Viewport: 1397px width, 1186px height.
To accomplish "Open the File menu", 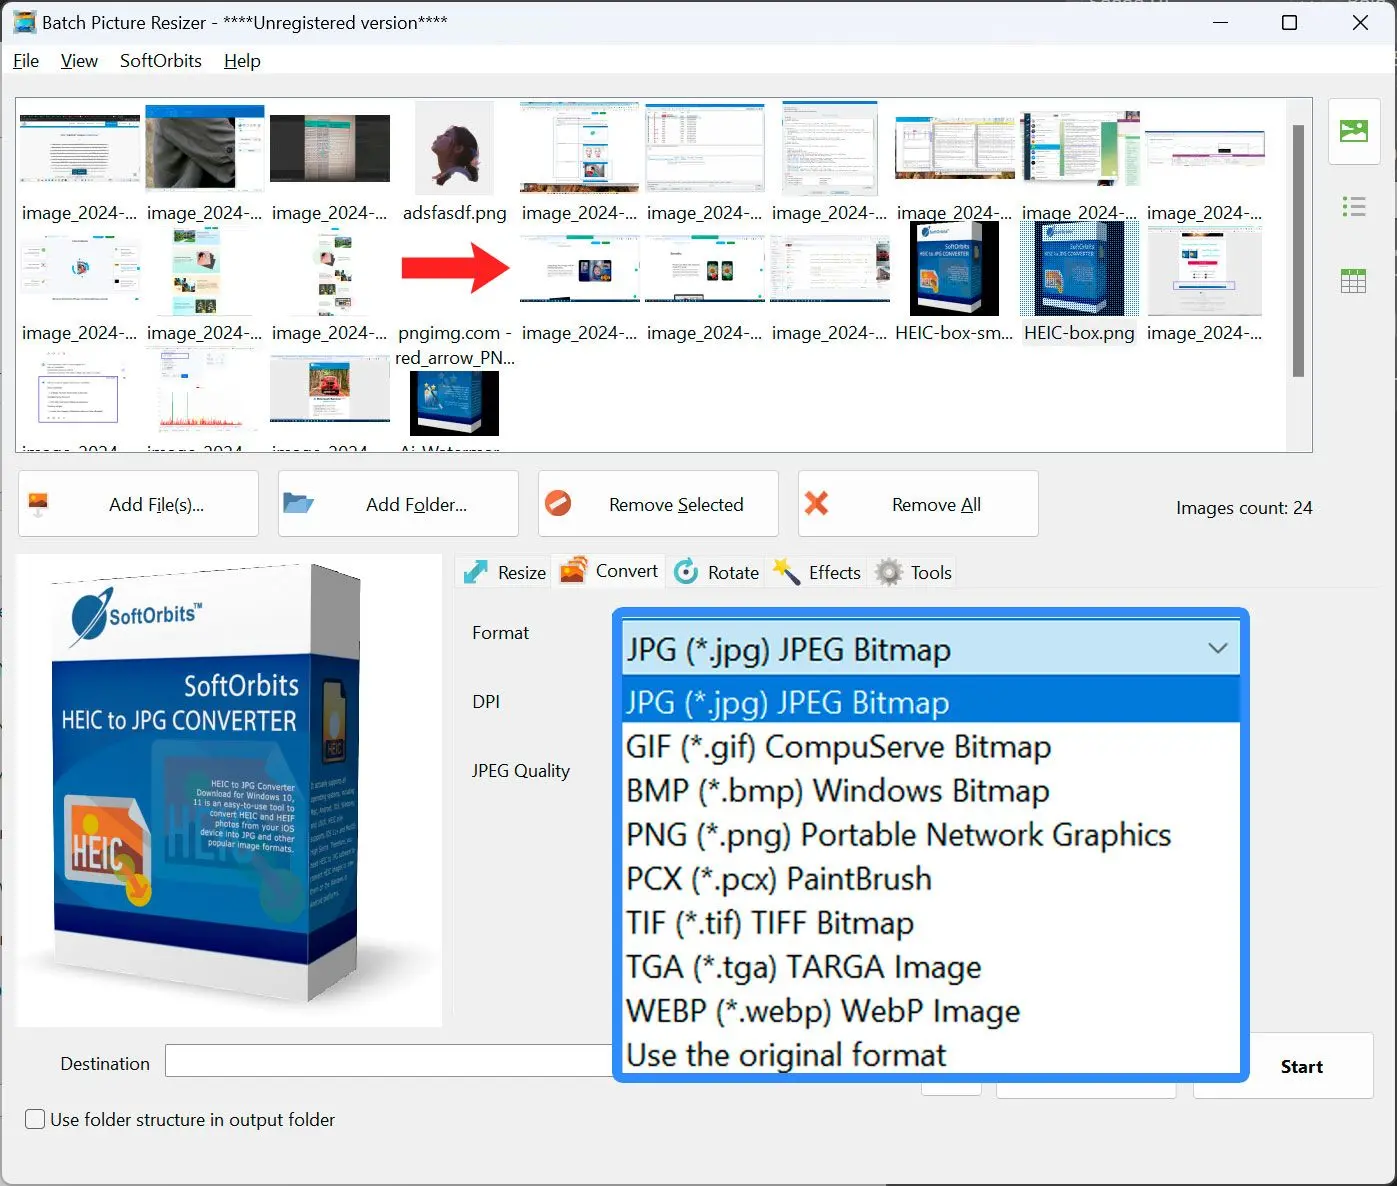I will [26, 61].
